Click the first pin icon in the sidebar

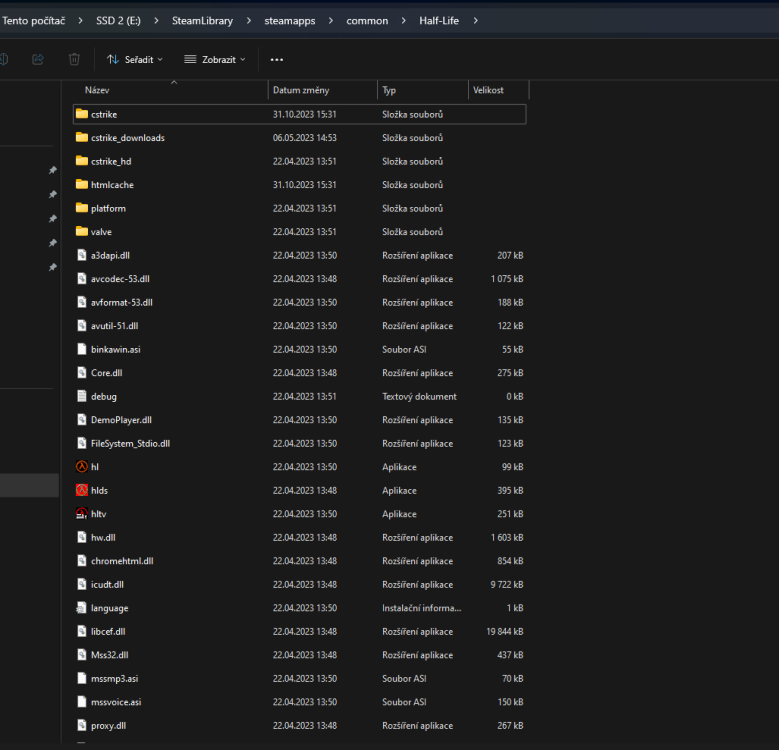coord(53,170)
